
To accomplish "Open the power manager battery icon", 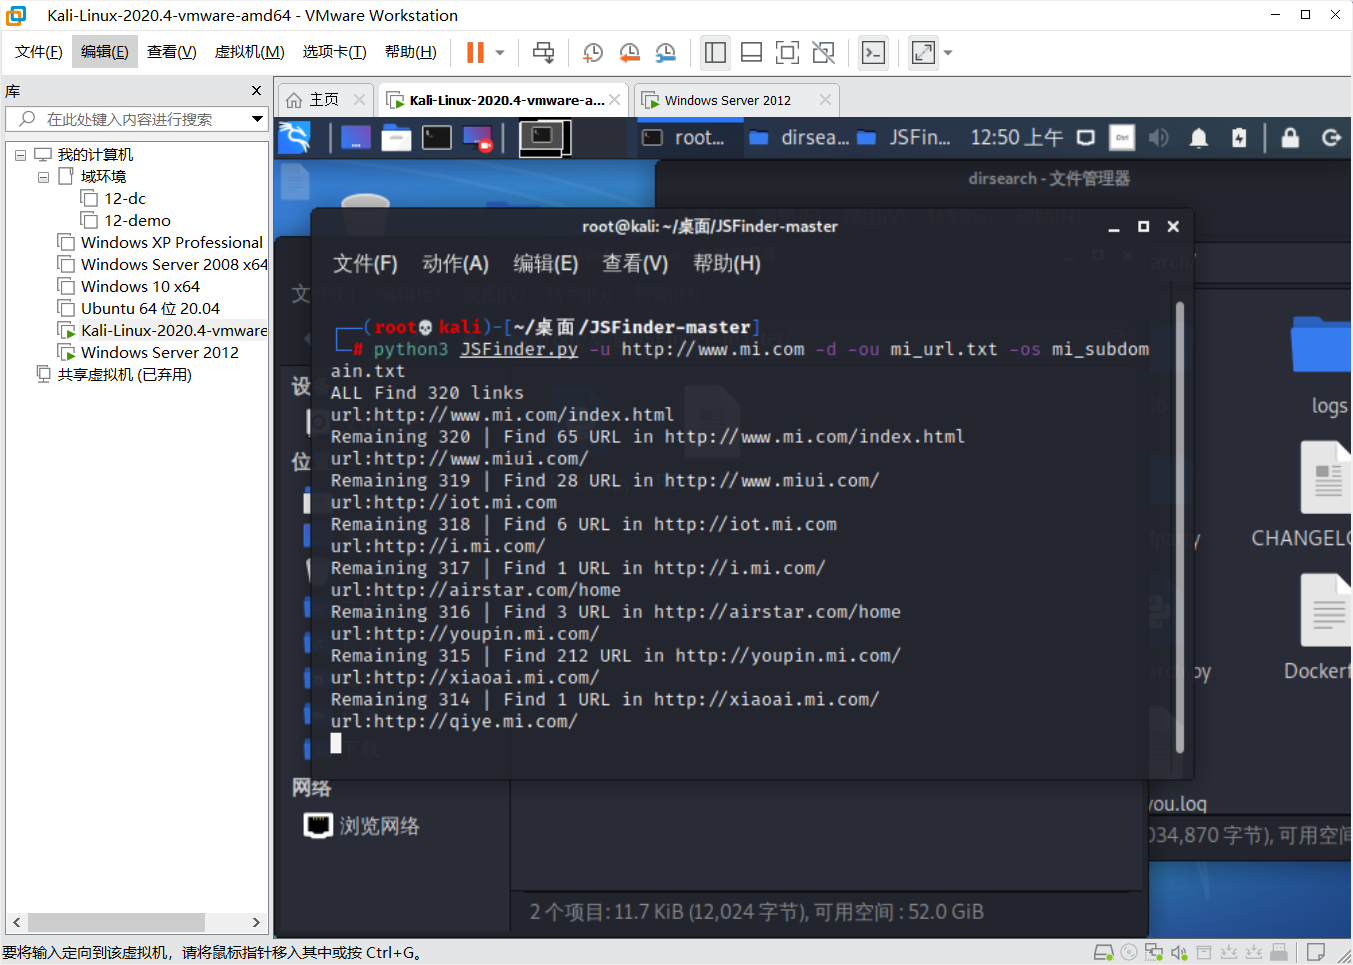I will click(1239, 138).
